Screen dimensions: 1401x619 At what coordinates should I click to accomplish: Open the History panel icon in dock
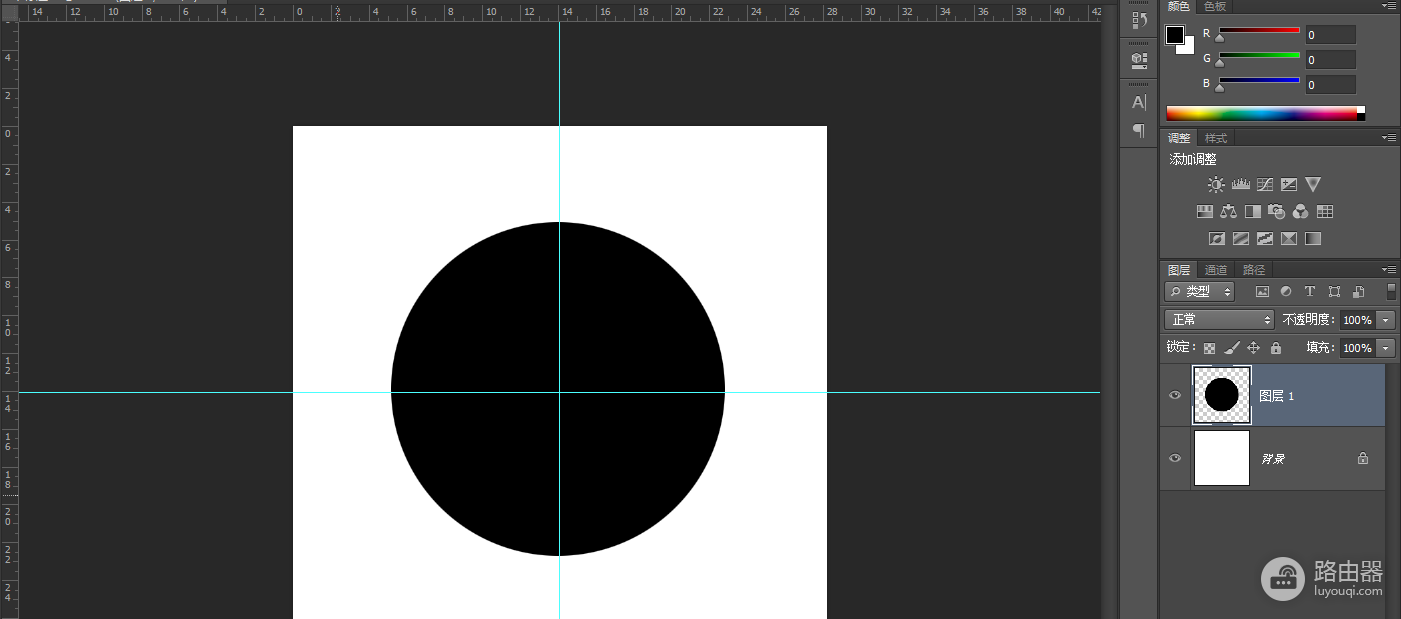(x=1139, y=21)
